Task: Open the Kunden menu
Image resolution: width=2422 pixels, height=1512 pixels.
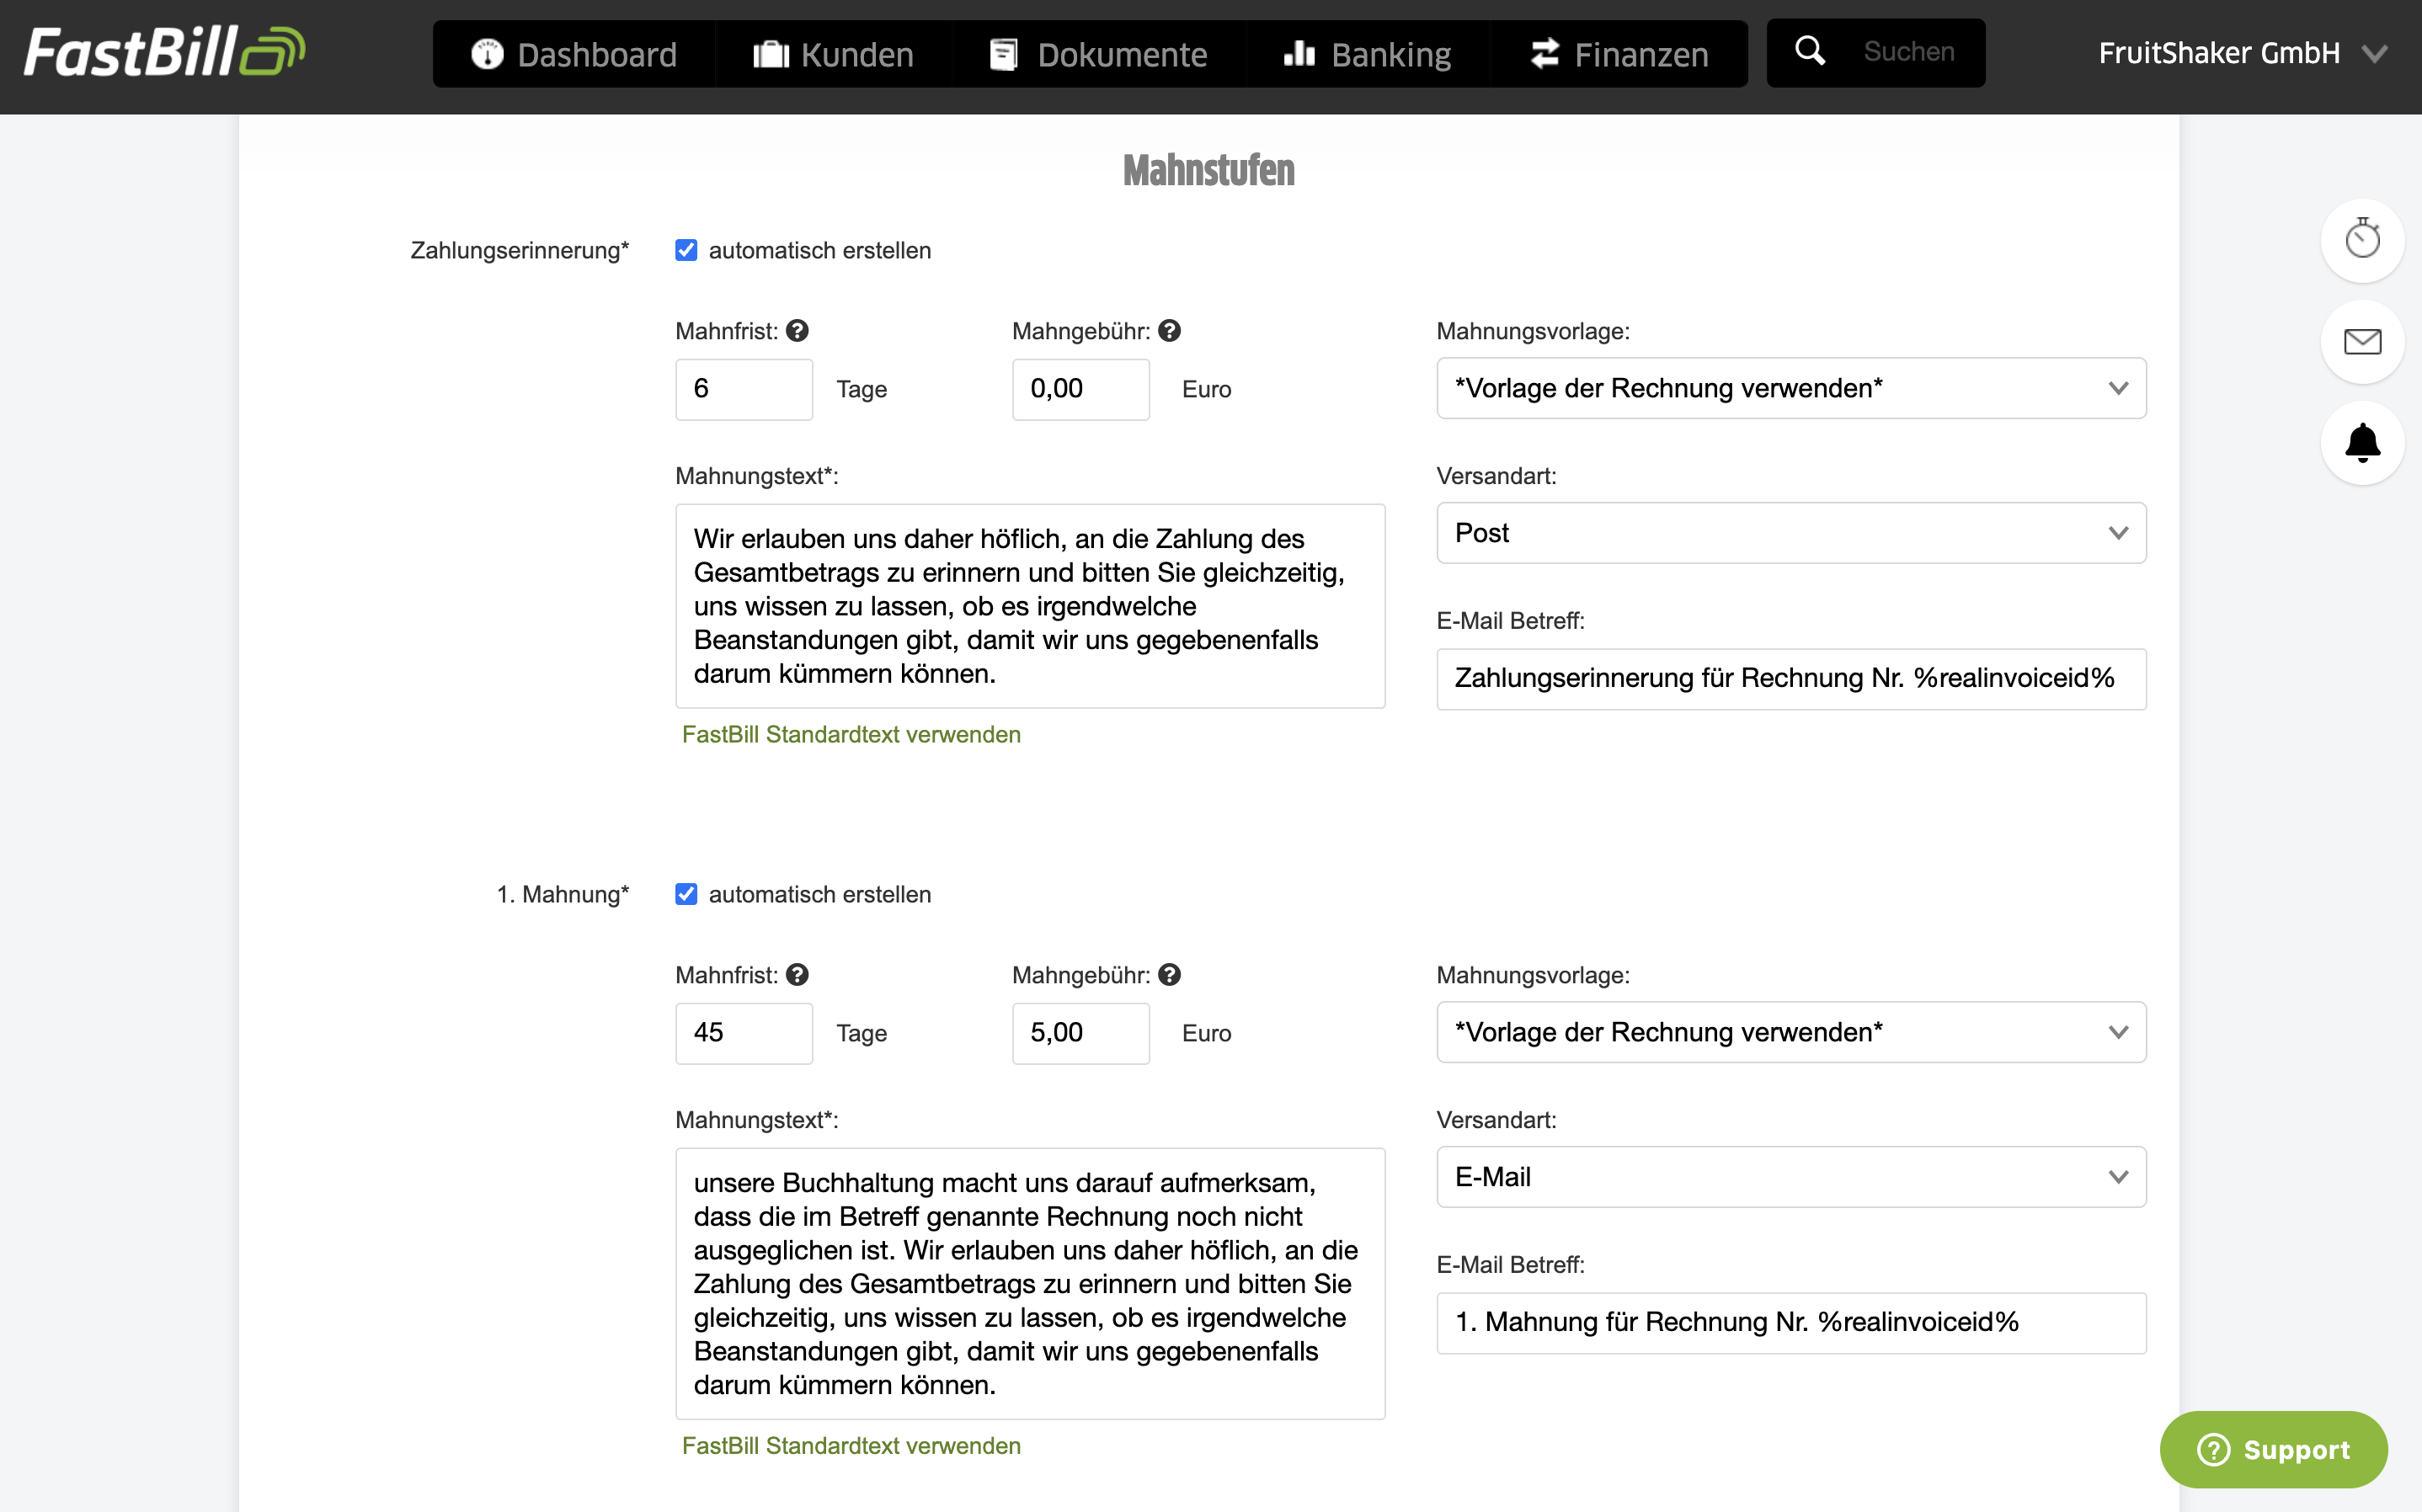Action: click(833, 54)
